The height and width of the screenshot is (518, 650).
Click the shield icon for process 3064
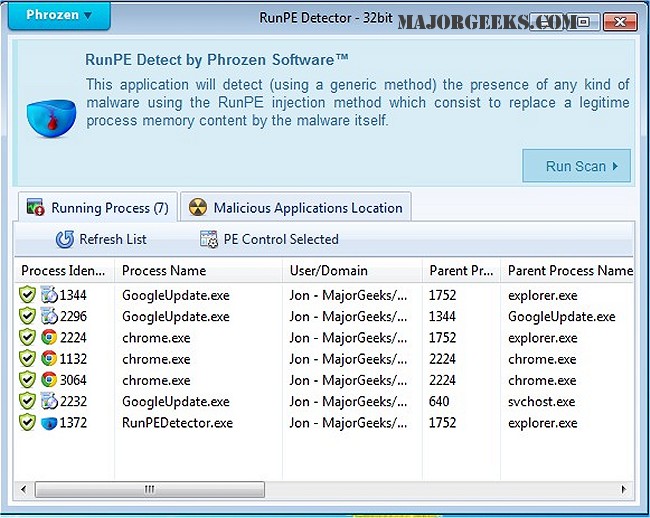27,380
